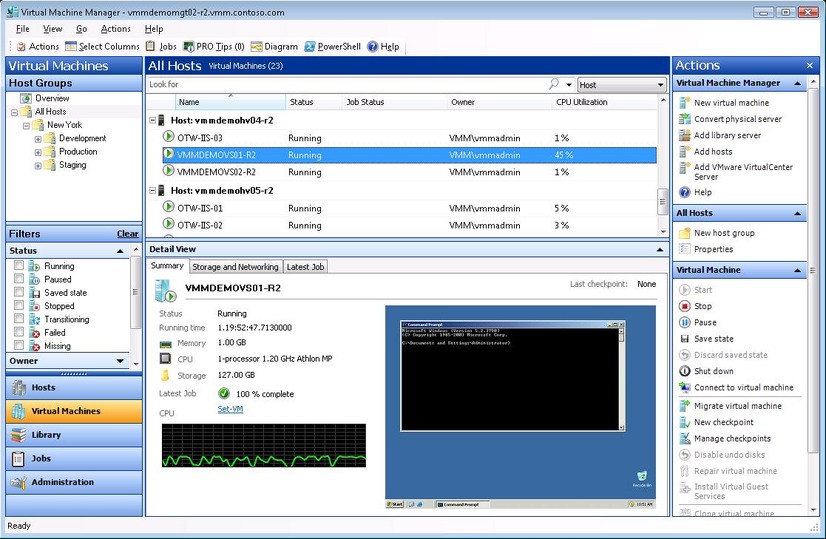Close the Actions pane
The image size is (826, 539).
[x=810, y=65]
